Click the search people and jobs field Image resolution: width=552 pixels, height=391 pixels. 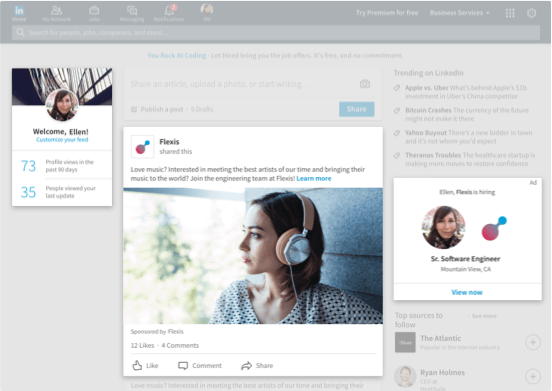click(276, 33)
